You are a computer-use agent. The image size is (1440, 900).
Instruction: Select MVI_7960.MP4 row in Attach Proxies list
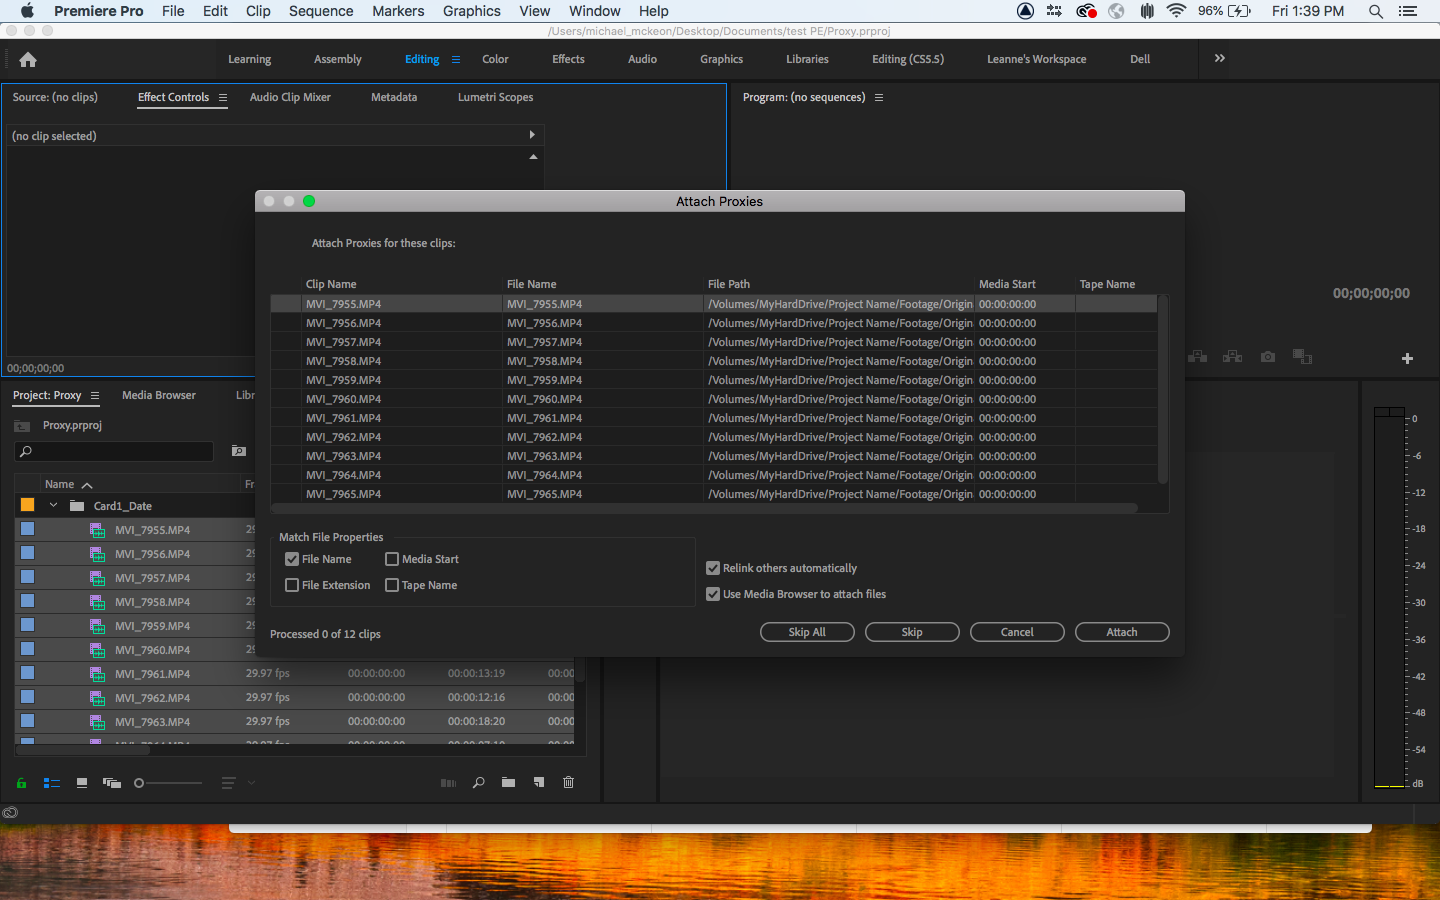[714, 399]
